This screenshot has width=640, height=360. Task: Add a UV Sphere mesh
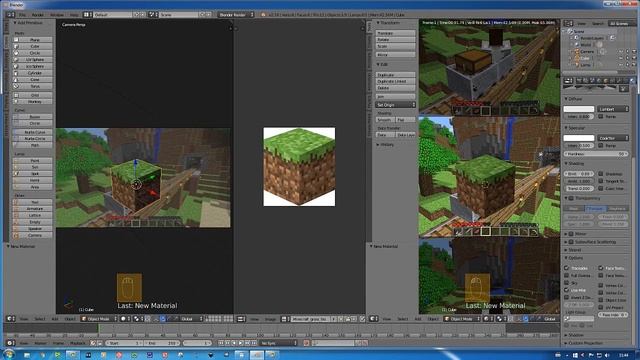pyautogui.click(x=33, y=60)
